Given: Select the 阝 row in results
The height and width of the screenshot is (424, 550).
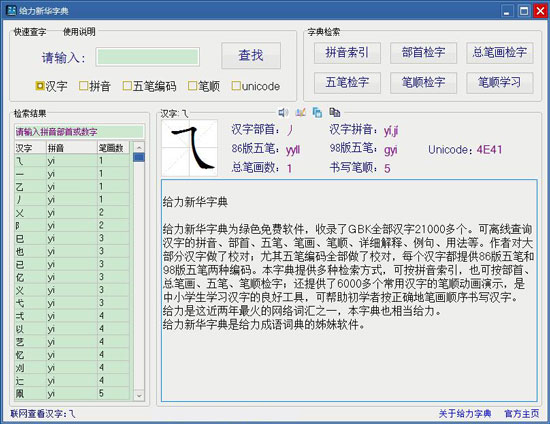Looking at the screenshot, I should pos(72,226).
